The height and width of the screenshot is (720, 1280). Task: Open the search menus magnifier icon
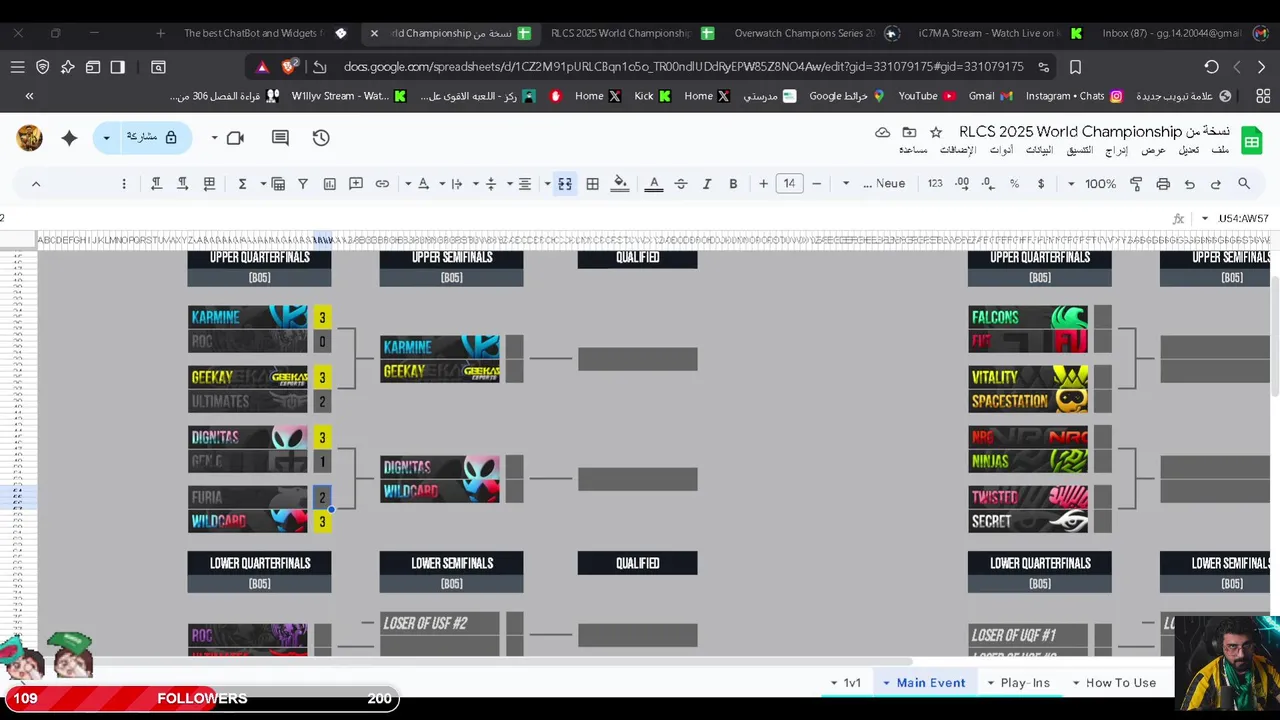[x=1244, y=184]
